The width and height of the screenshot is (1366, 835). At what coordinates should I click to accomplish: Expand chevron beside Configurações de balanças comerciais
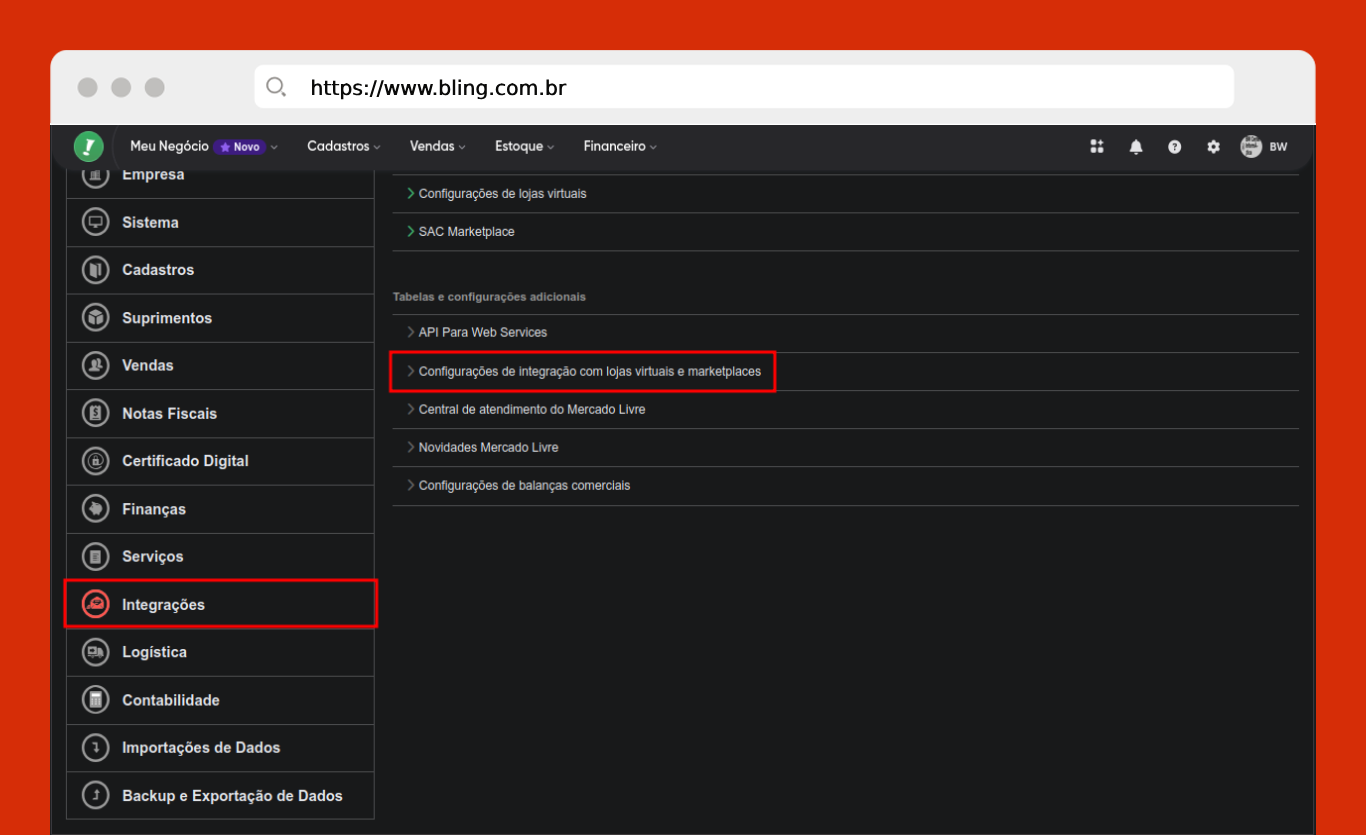410,485
